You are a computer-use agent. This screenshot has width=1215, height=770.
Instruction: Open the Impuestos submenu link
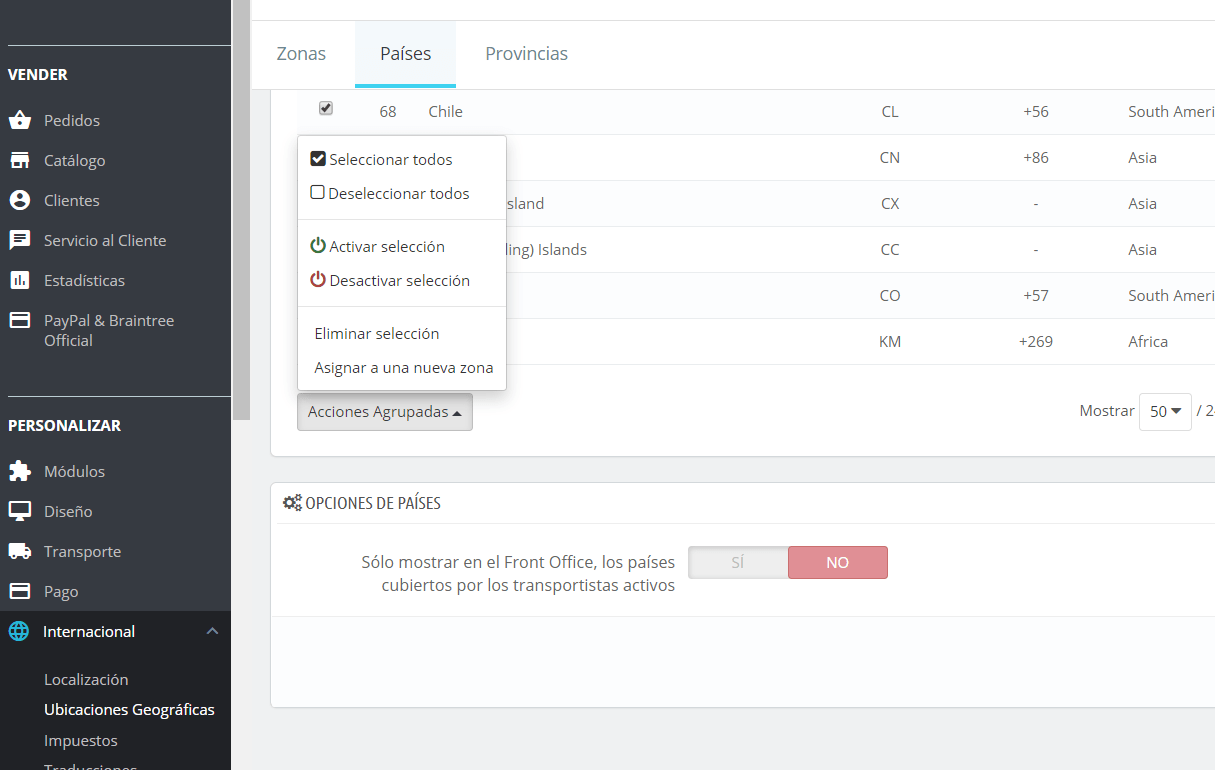[81, 740]
